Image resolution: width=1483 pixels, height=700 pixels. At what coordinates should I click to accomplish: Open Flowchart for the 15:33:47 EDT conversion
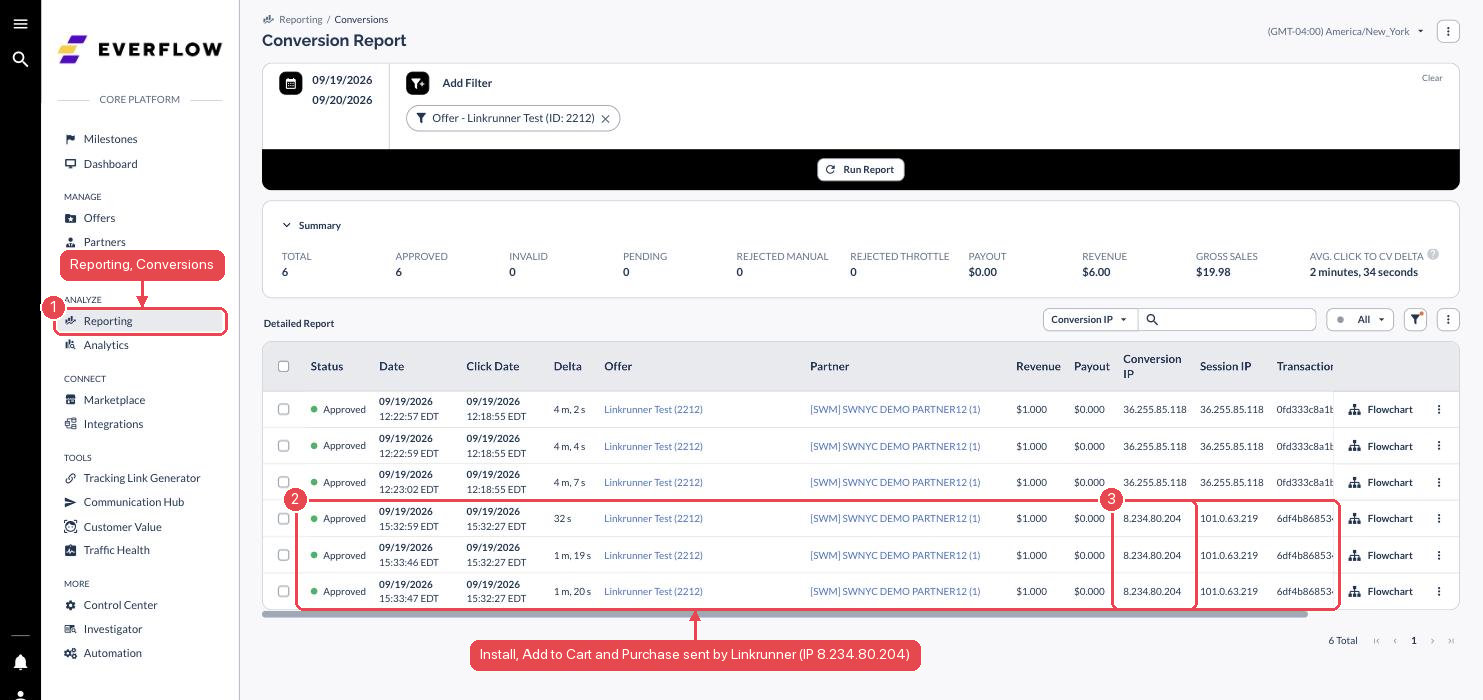coord(1381,591)
